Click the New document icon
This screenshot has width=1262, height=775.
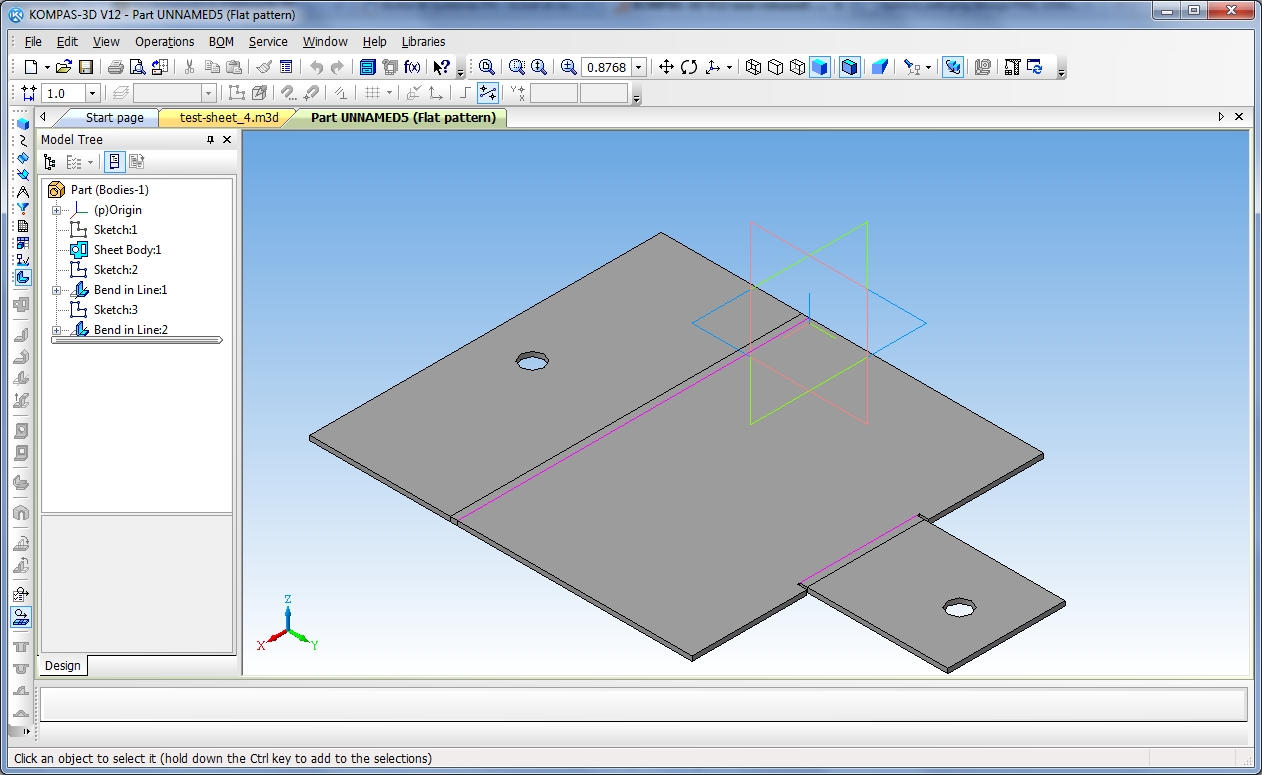[x=30, y=67]
